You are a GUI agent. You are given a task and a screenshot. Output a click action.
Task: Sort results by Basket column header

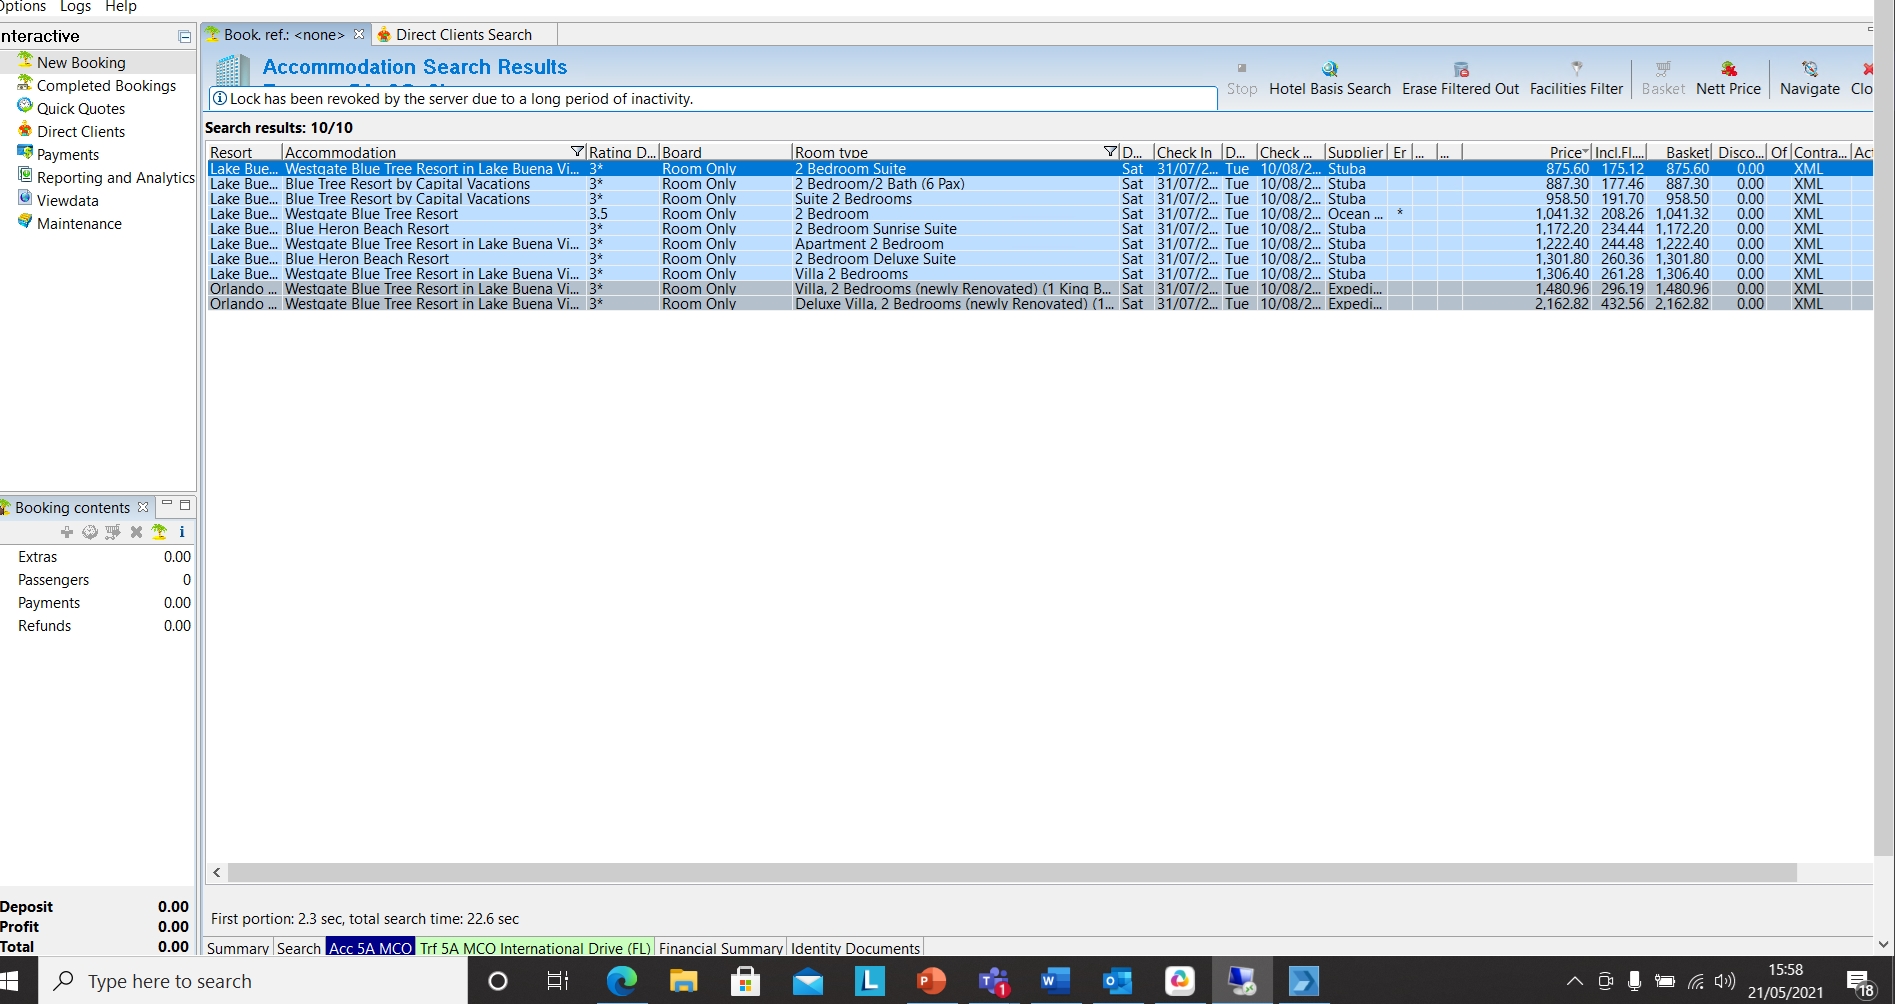point(1681,152)
